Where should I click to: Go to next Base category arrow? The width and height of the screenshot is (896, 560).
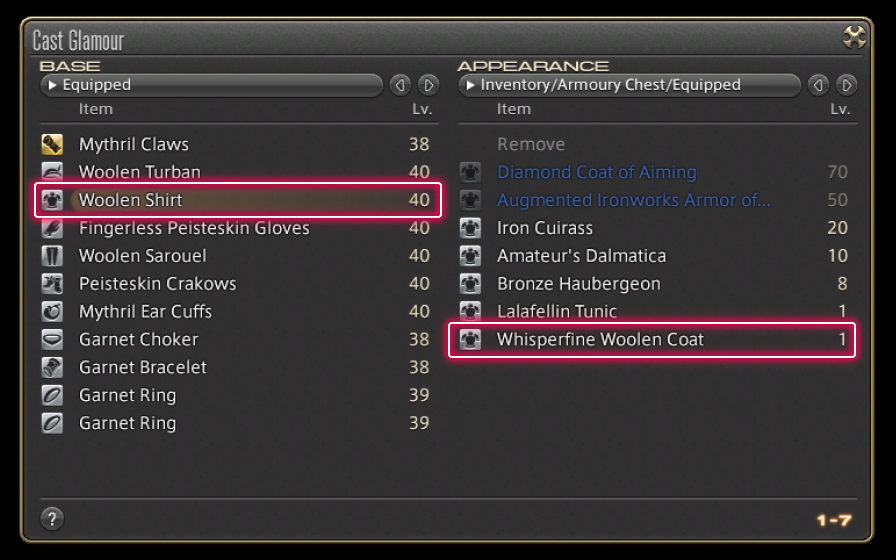pyautogui.click(x=428, y=85)
